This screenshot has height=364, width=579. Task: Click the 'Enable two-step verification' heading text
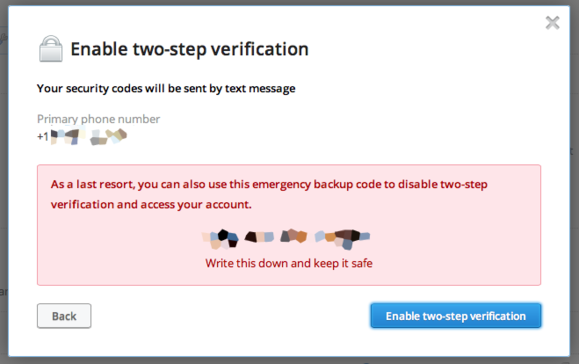[189, 49]
